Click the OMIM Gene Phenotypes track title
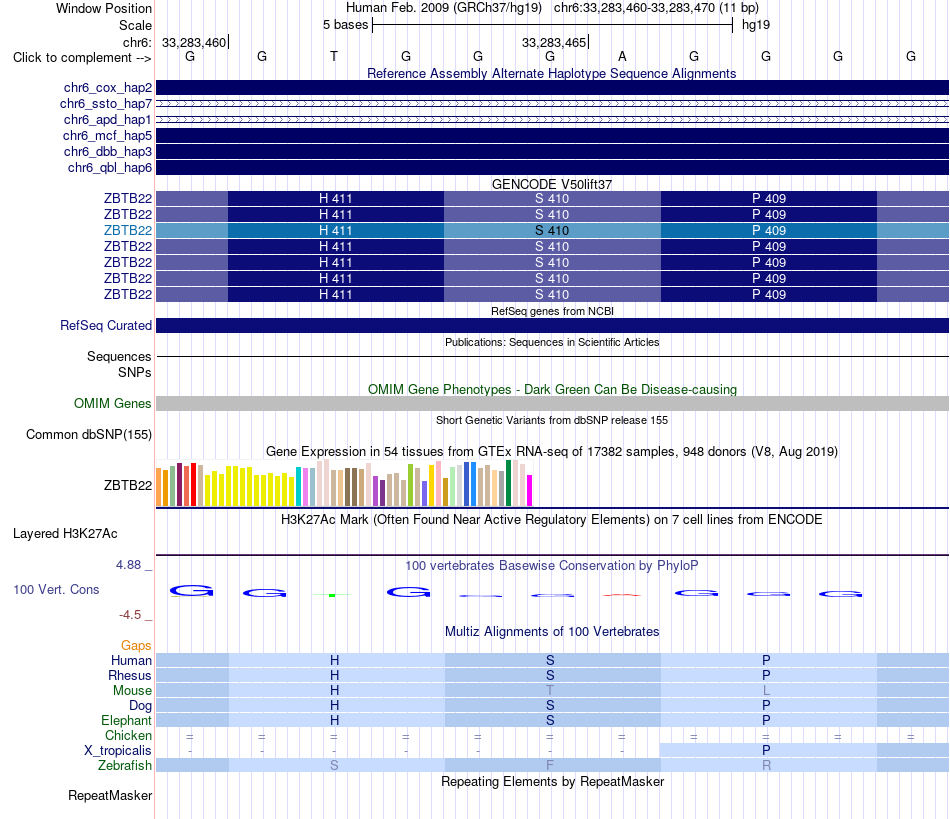950x819 pixels. (552, 390)
